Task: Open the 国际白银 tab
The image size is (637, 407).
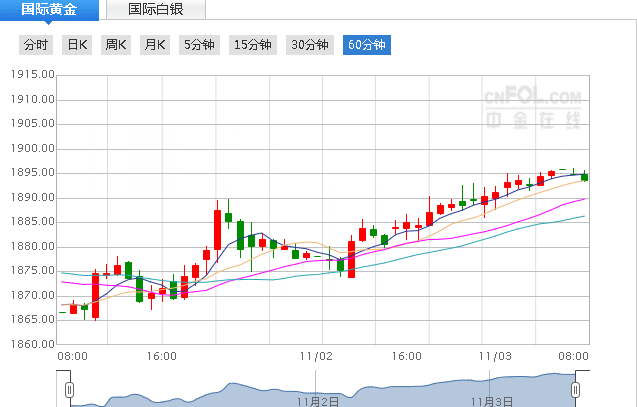Action: click(x=153, y=10)
